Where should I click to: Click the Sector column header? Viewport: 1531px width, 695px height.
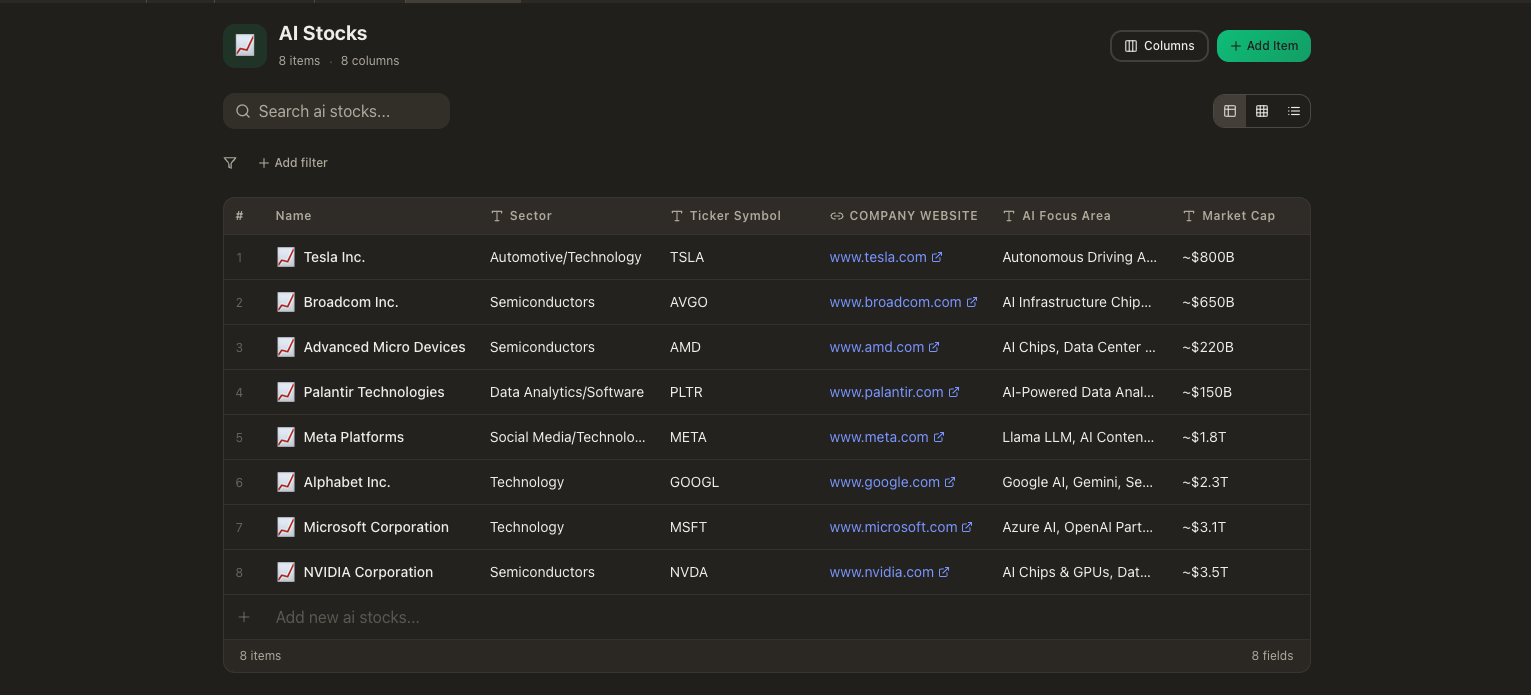[530, 216]
